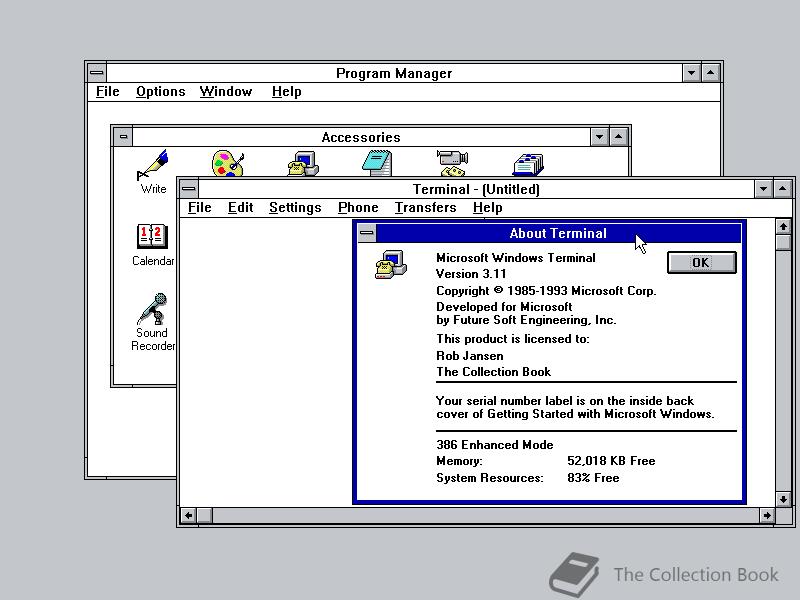This screenshot has height=600, width=800.
Task: Click Terminal horizontal scrollbar left arrow
Action: pyautogui.click(x=188, y=516)
